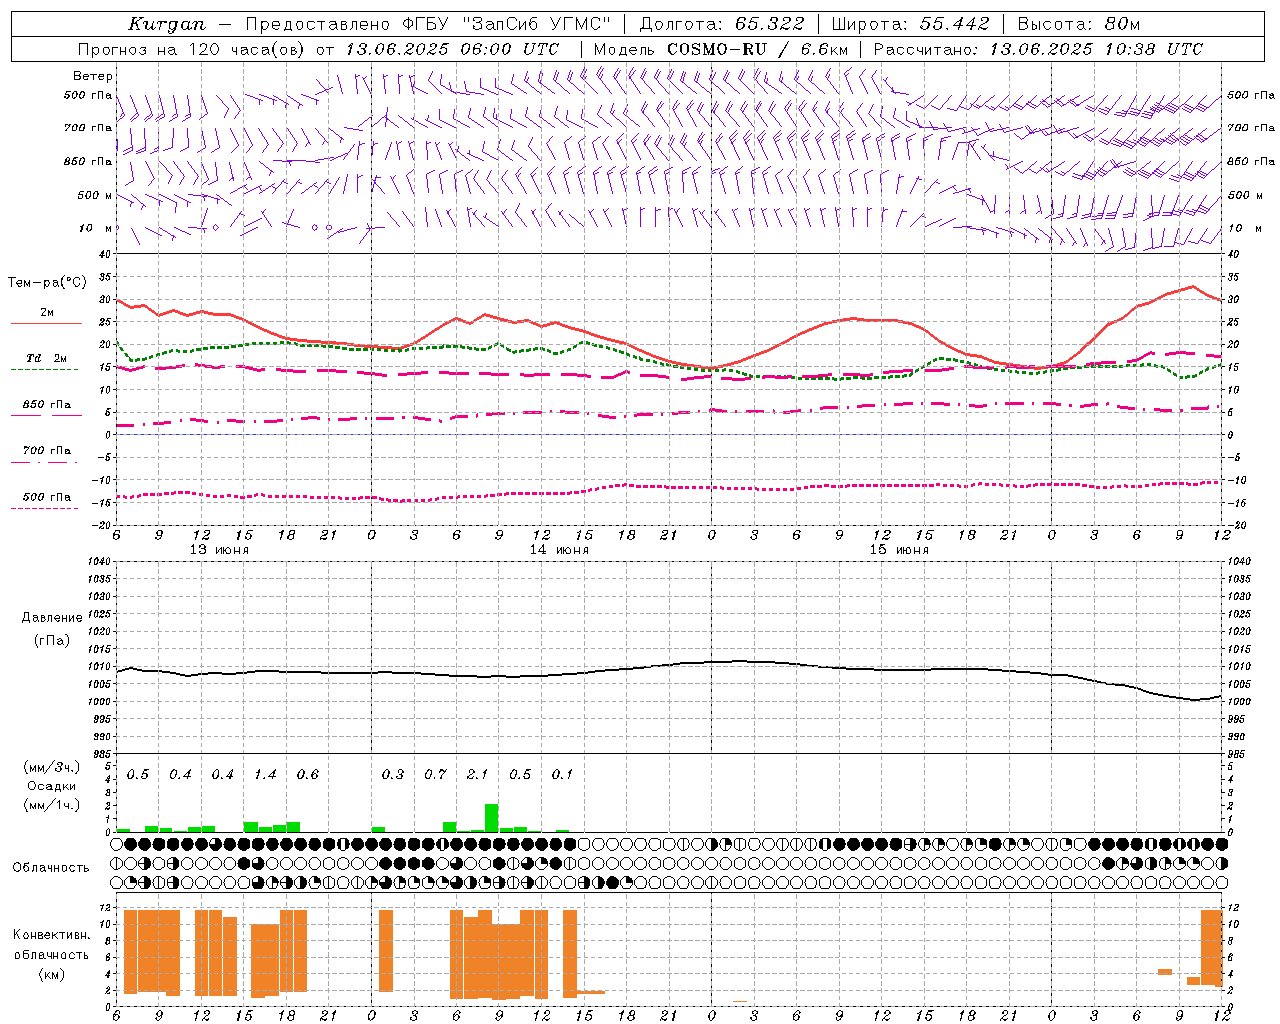Click the Давление panel title
Image resolution: width=1280 pixels, height=1024 pixels.
coord(52,618)
